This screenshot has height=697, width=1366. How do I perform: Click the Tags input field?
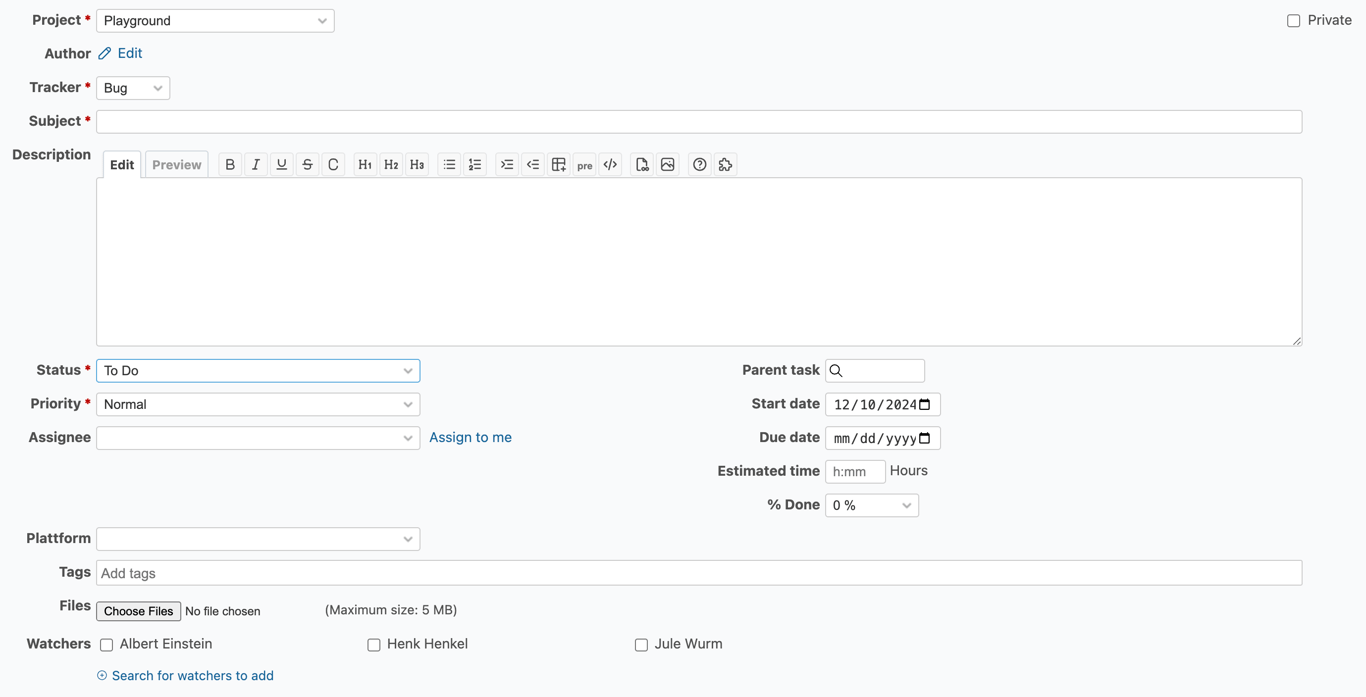(400, 572)
